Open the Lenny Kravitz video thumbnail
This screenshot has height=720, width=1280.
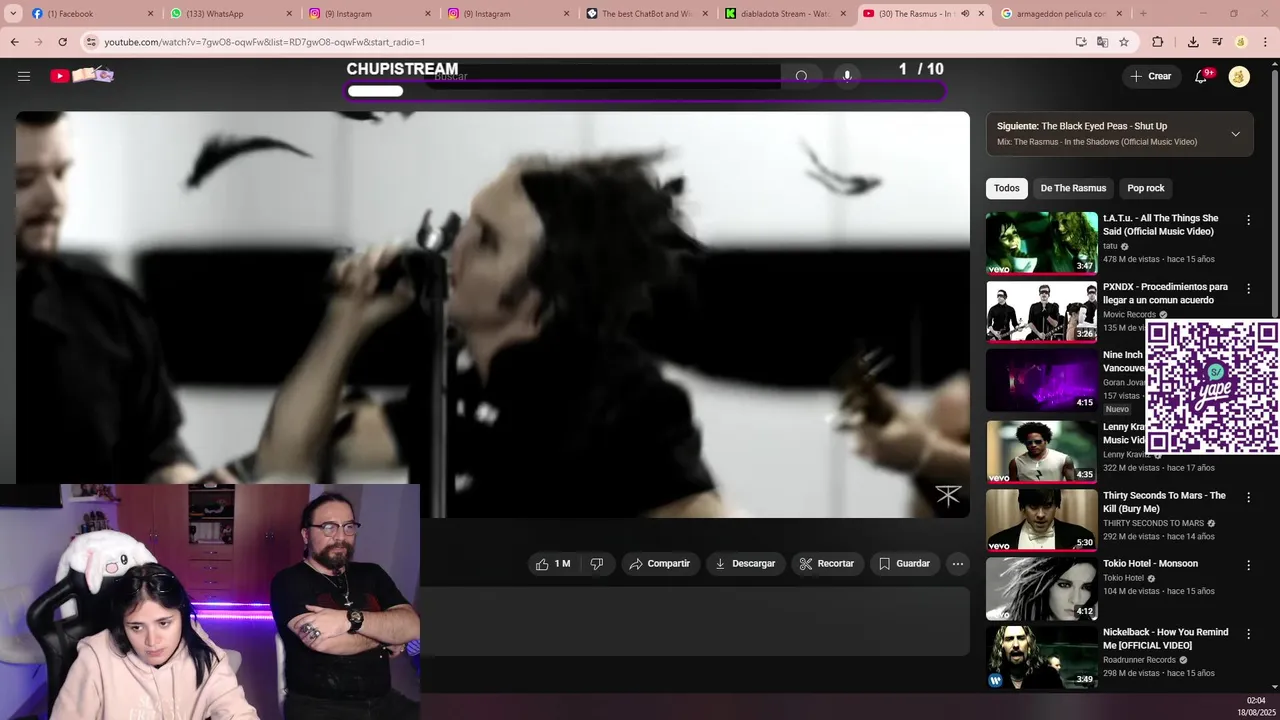click(1042, 451)
